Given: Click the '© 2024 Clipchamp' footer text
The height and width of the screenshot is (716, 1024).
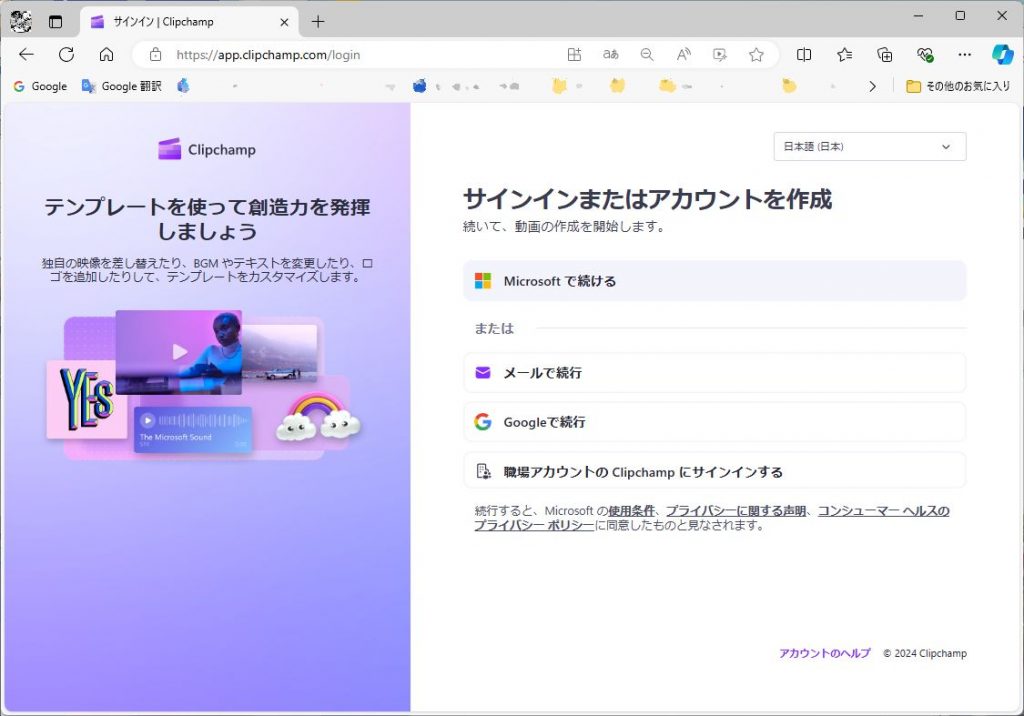Looking at the screenshot, I should click(925, 653).
